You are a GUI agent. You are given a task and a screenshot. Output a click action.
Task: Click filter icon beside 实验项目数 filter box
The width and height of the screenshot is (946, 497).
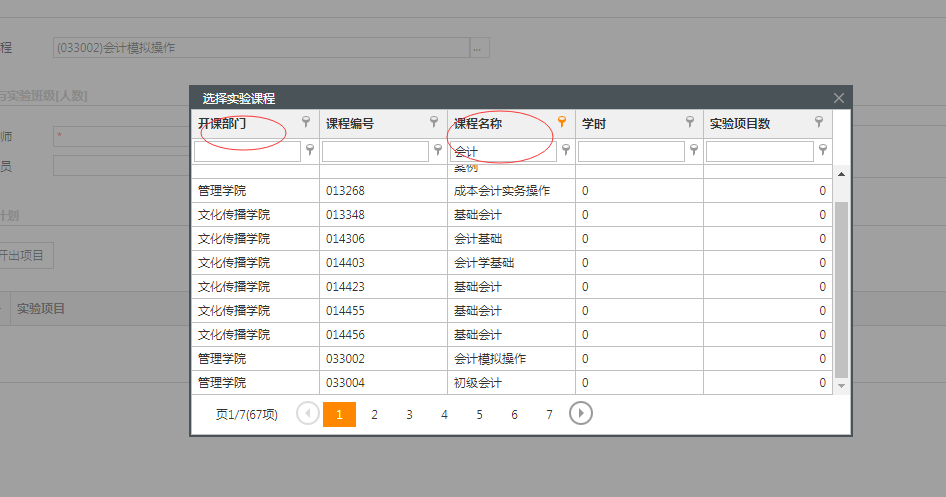point(822,151)
